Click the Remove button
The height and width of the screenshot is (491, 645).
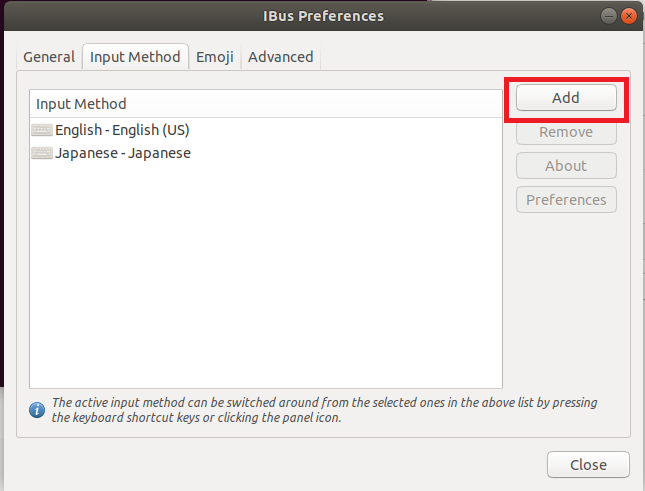pos(566,132)
